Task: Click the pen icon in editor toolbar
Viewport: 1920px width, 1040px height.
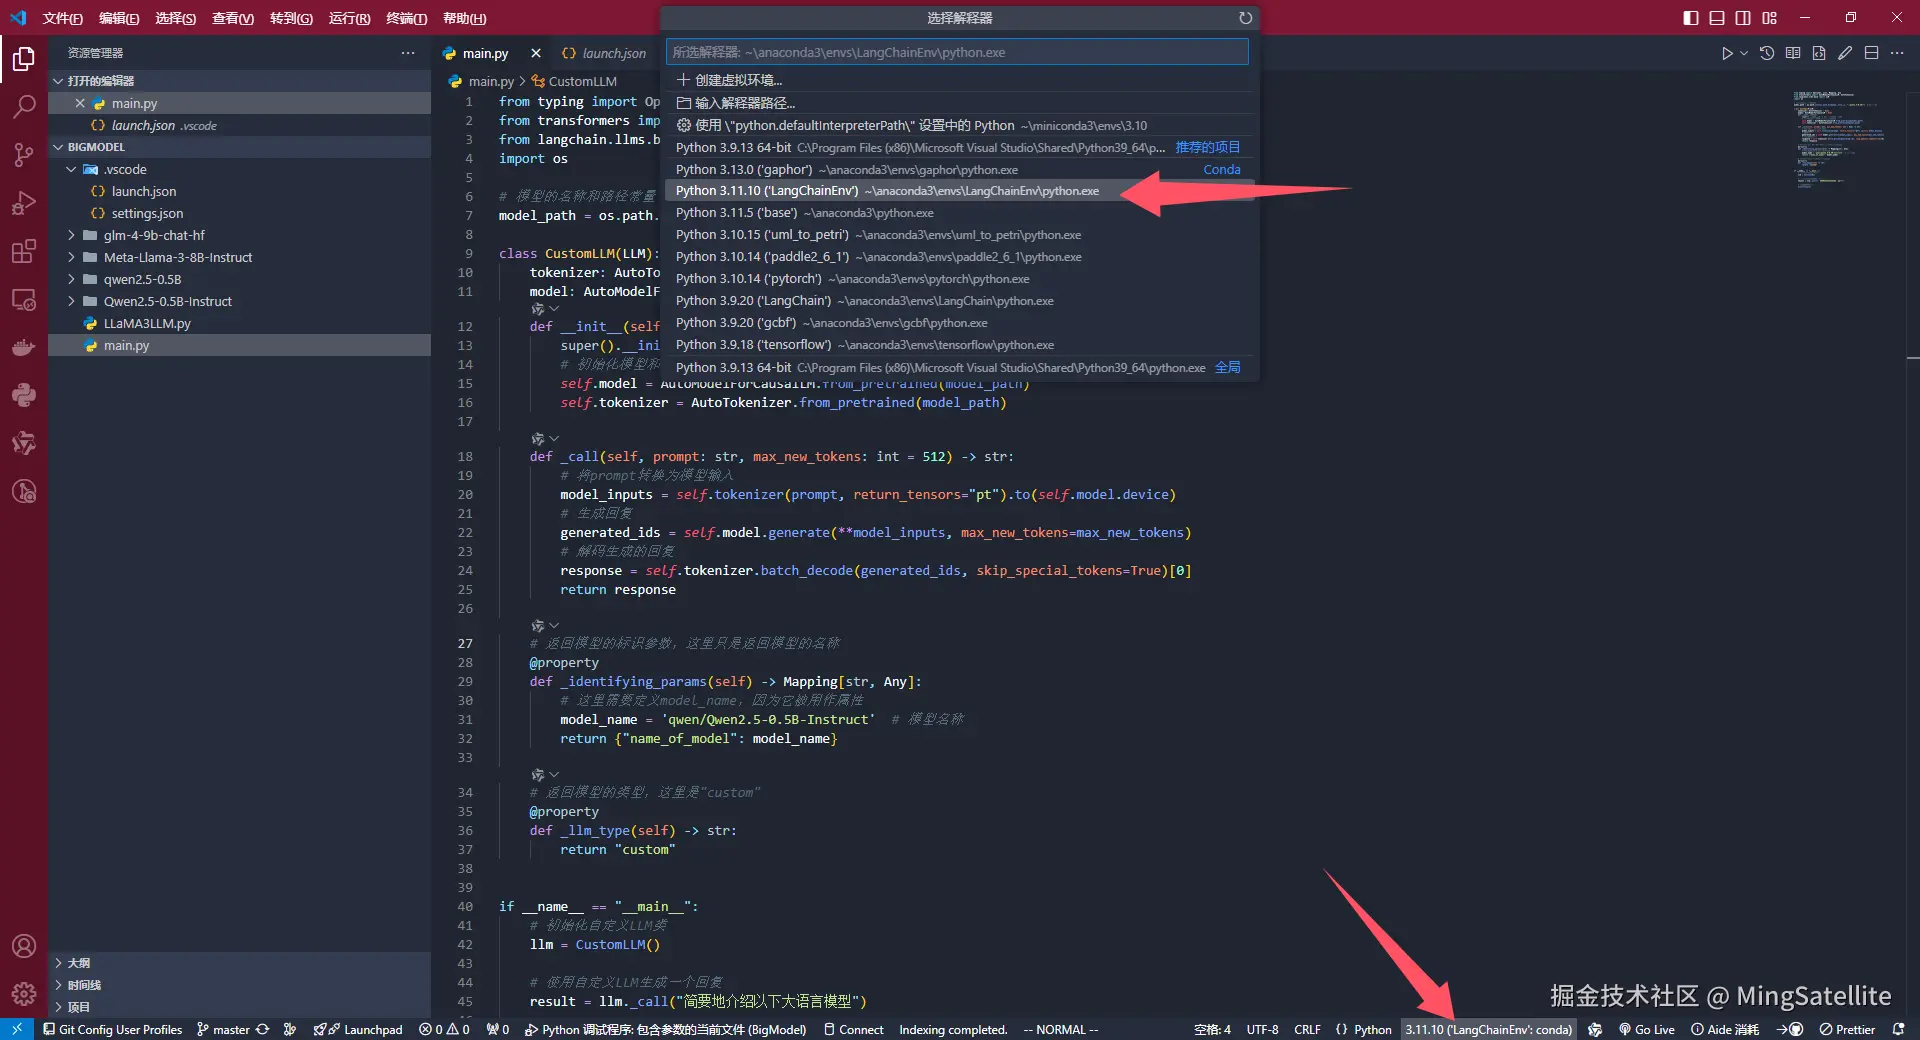Action: pos(1845,53)
